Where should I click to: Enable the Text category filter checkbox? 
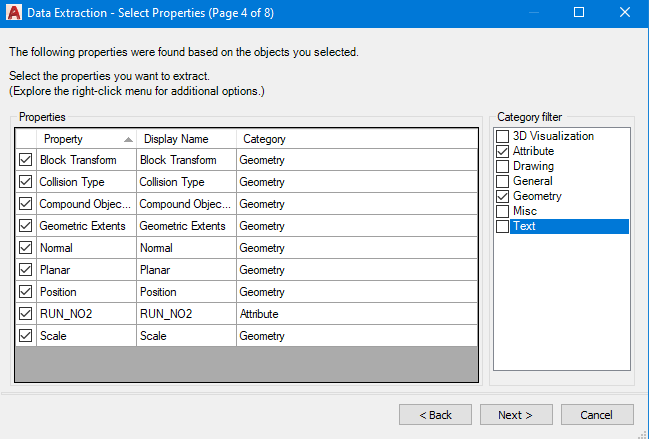502,226
